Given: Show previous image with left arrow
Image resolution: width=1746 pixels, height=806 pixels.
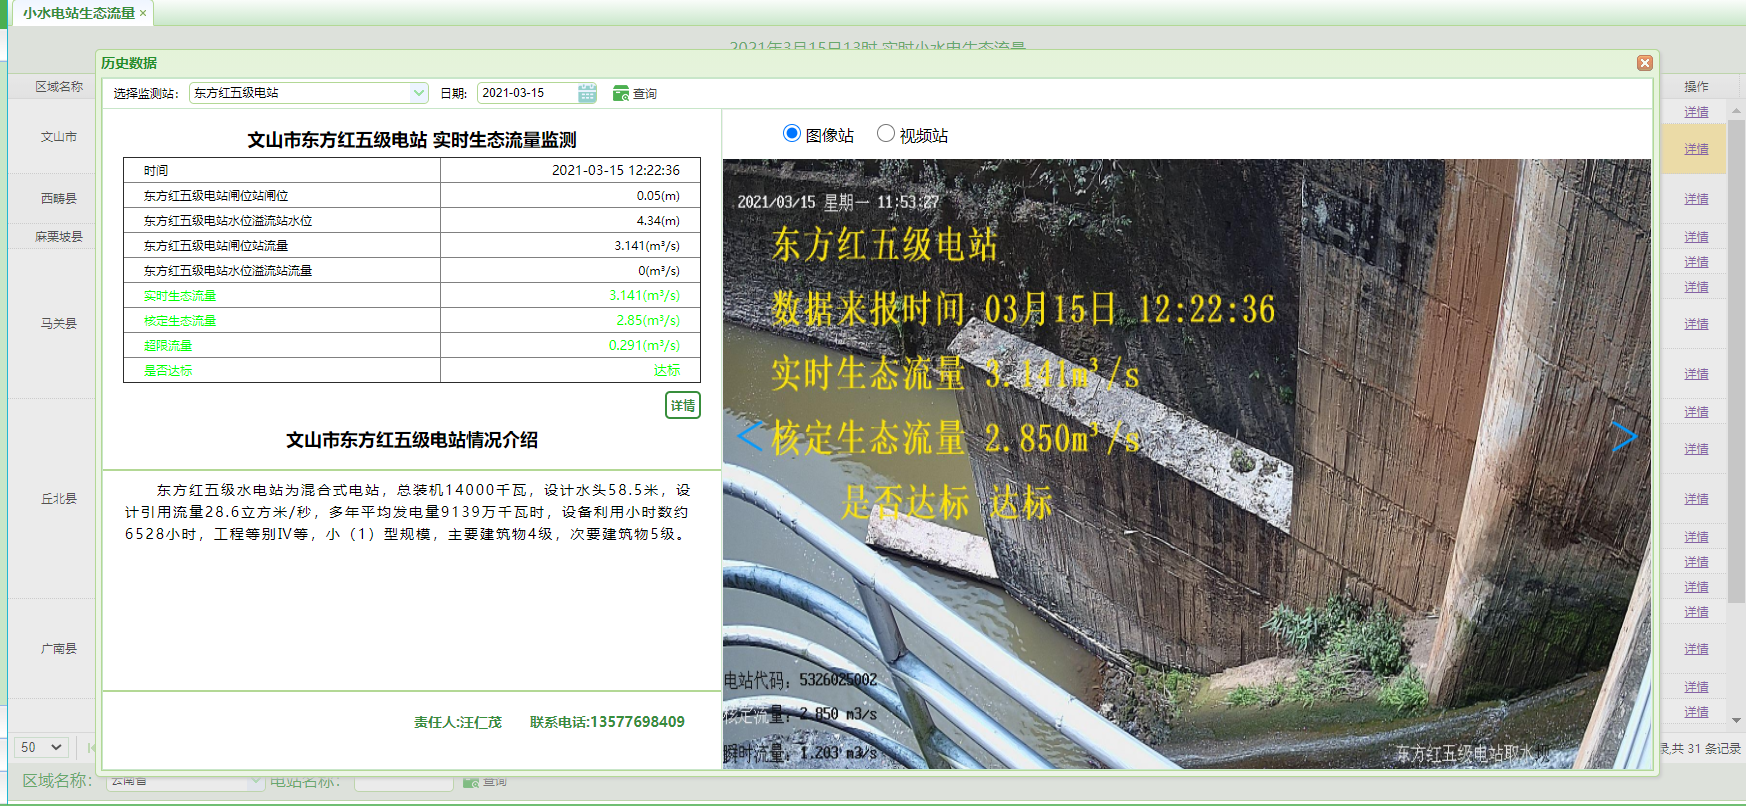Looking at the screenshot, I should (x=749, y=436).
